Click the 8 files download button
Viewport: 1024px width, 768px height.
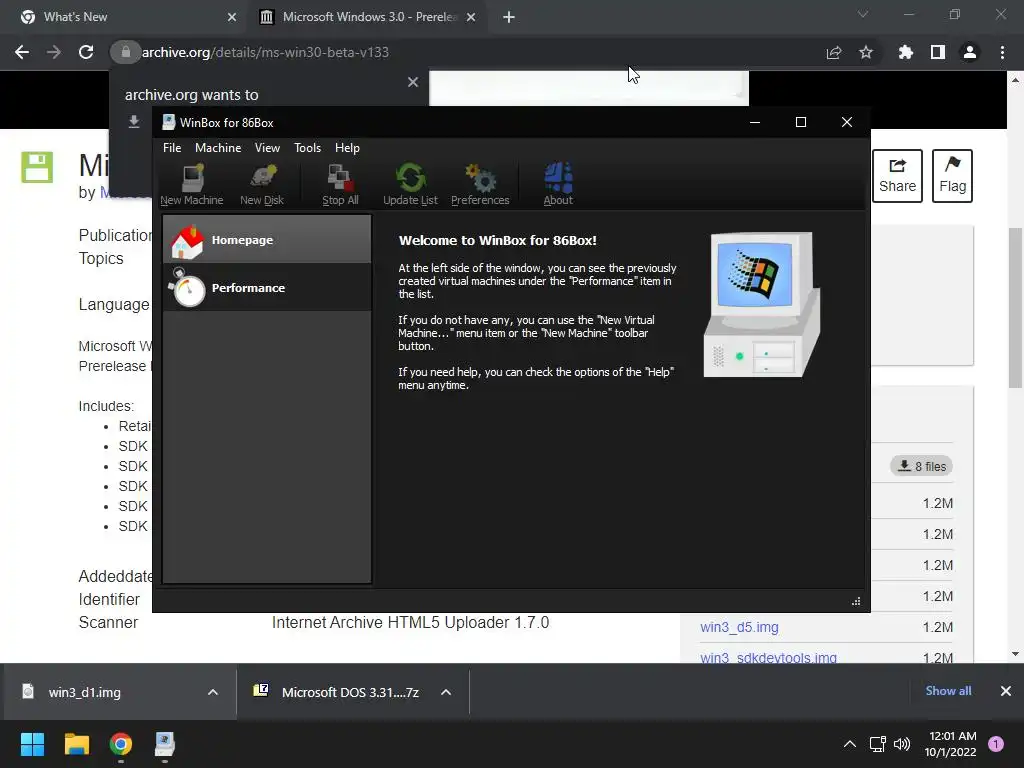922,466
